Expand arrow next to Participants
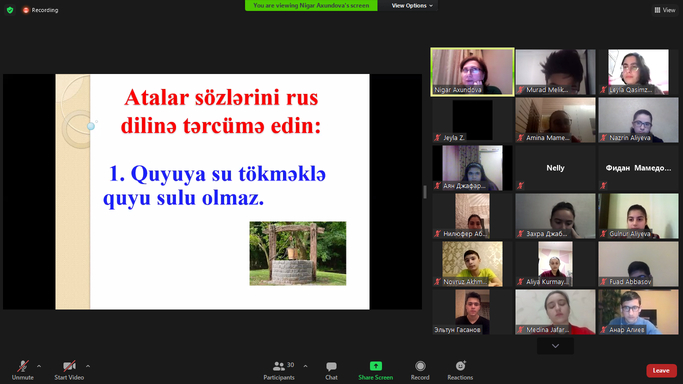The image size is (683, 384). (305, 366)
